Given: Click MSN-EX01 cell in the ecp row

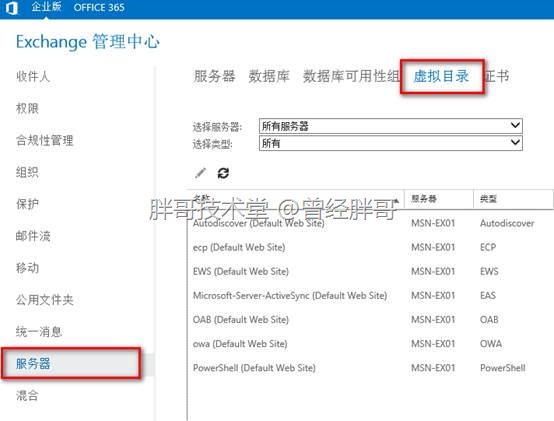Looking at the screenshot, I should pos(433,247).
